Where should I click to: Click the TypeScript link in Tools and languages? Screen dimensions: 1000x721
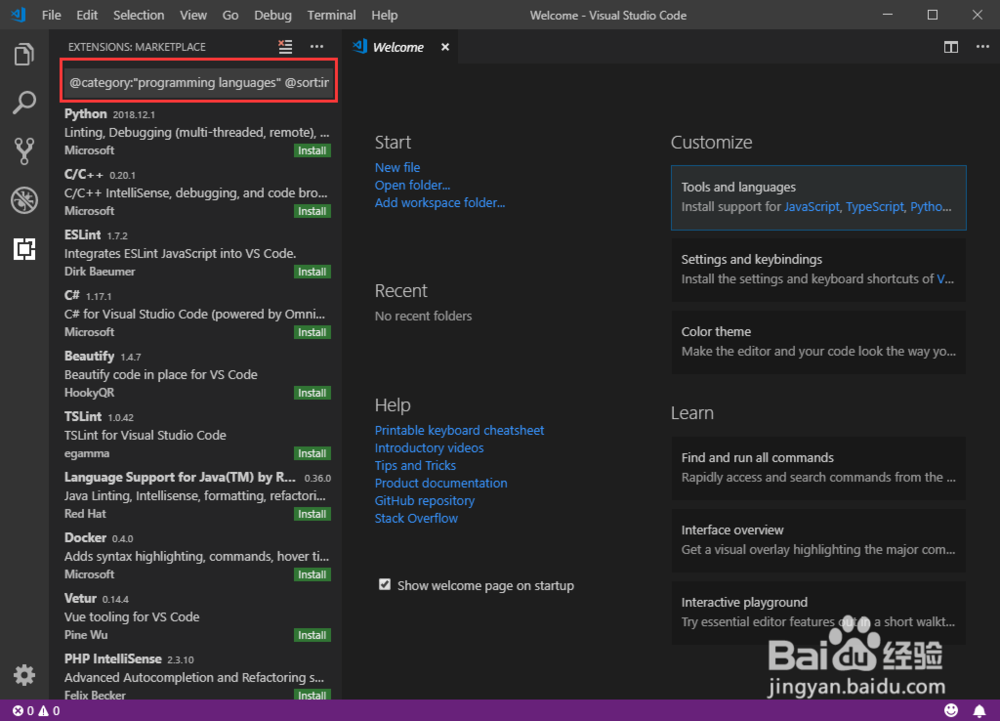click(874, 207)
